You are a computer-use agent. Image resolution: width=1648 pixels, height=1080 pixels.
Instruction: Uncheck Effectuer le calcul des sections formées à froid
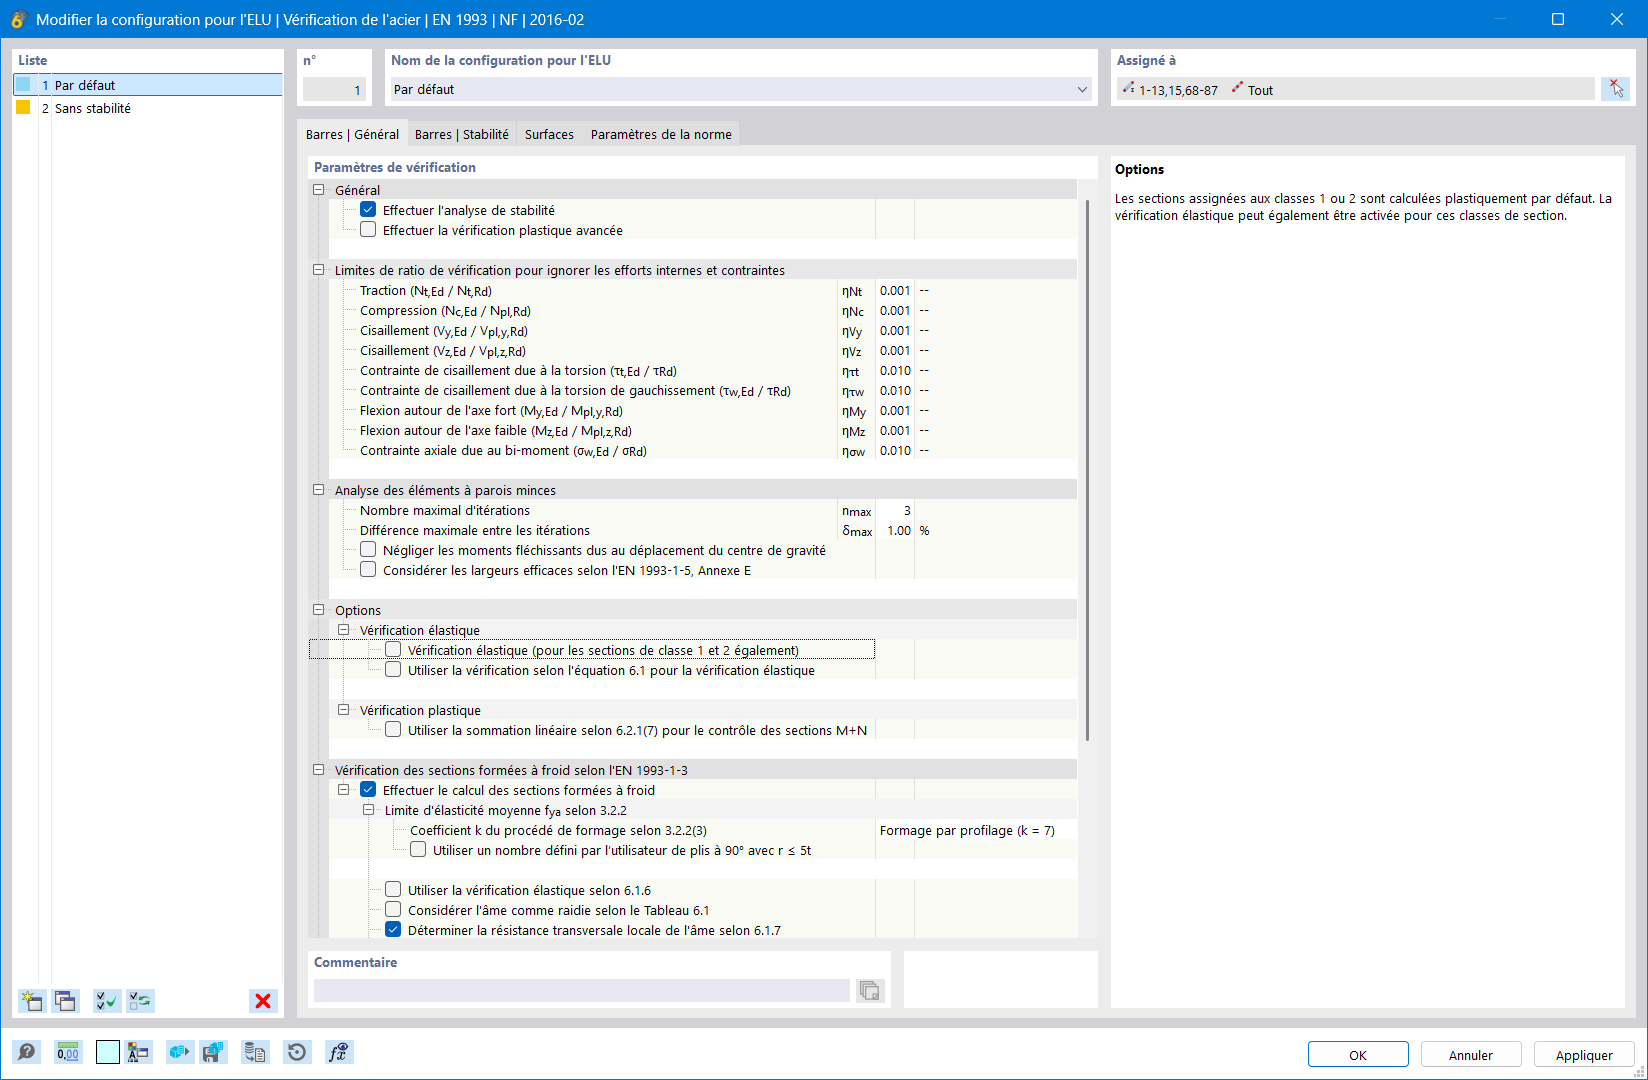[x=368, y=789]
